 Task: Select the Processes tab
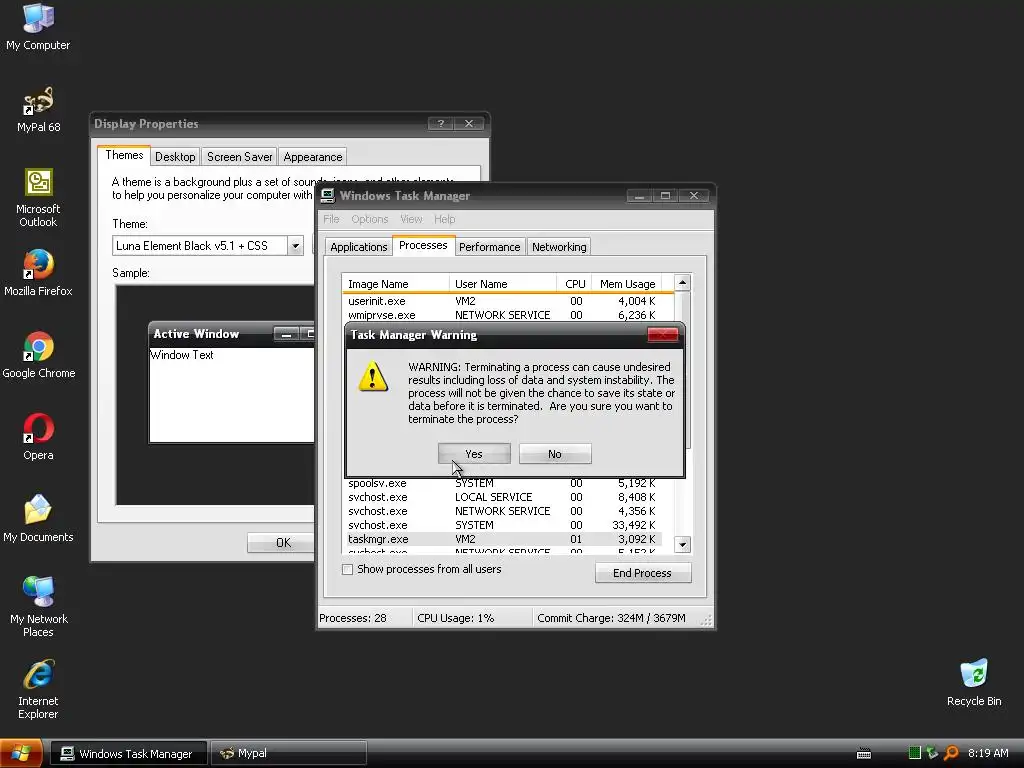[423, 245]
